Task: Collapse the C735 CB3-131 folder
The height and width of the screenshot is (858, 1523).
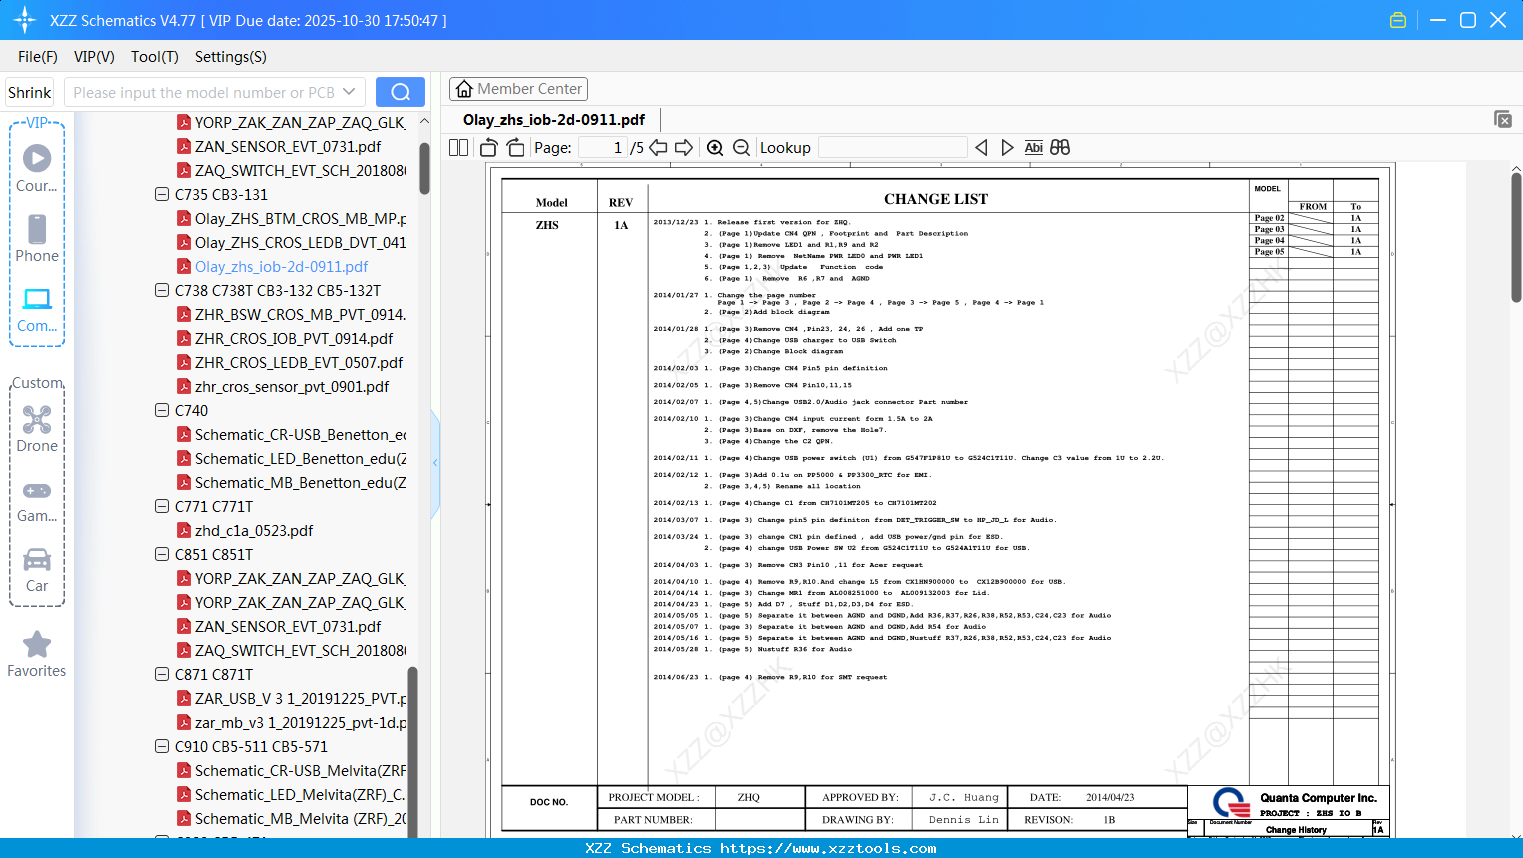Action: click(162, 194)
